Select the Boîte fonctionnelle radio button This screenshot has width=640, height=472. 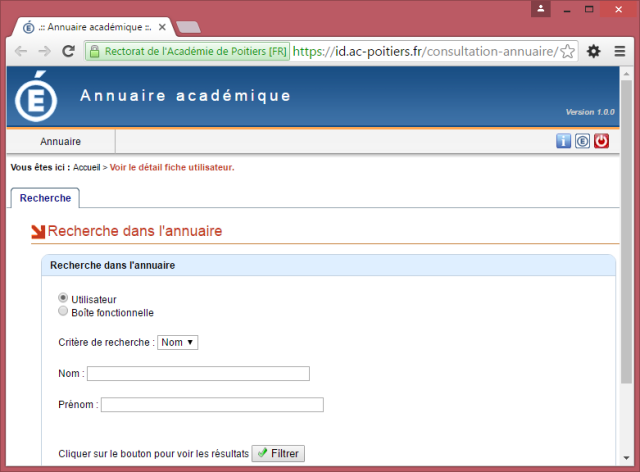click(x=64, y=311)
